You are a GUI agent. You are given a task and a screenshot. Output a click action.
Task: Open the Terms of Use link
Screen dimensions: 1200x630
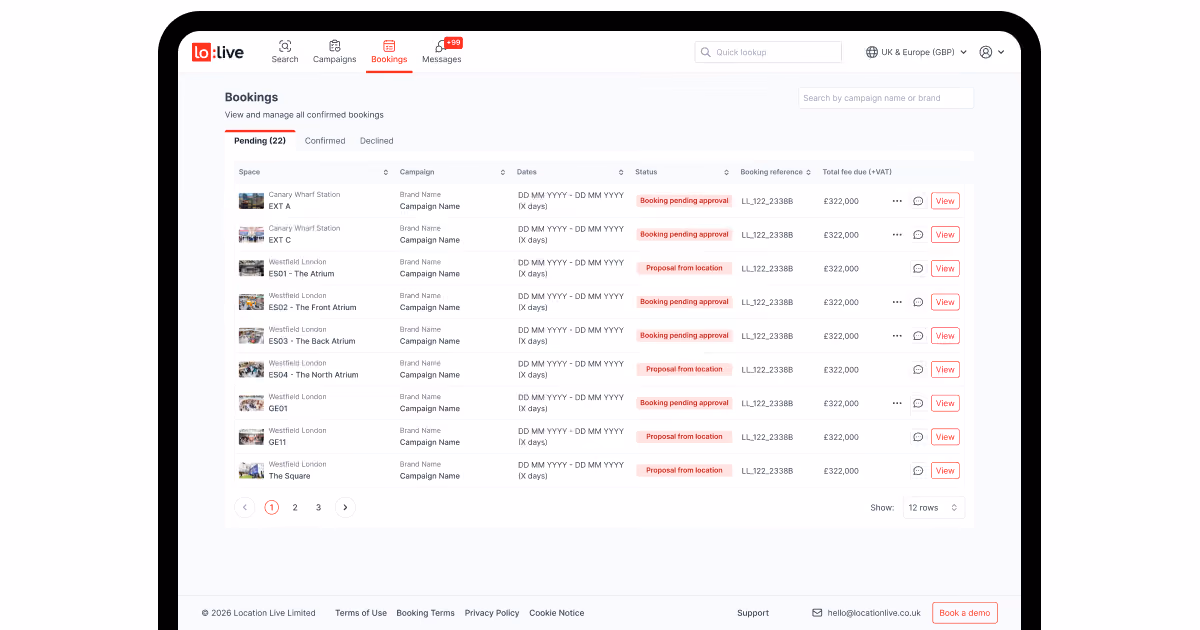point(361,613)
